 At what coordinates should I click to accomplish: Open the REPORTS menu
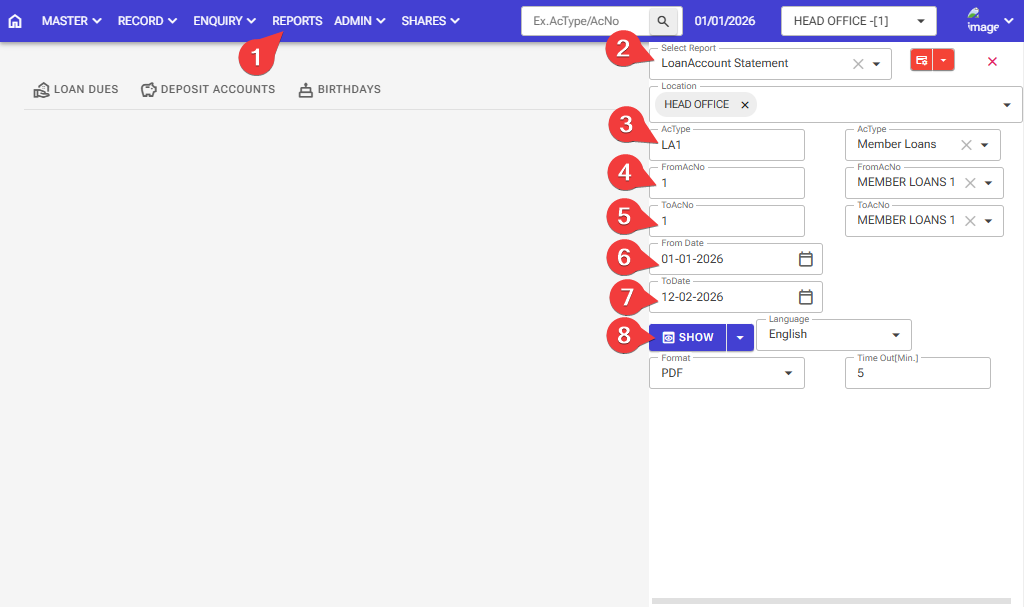click(297, 21)
